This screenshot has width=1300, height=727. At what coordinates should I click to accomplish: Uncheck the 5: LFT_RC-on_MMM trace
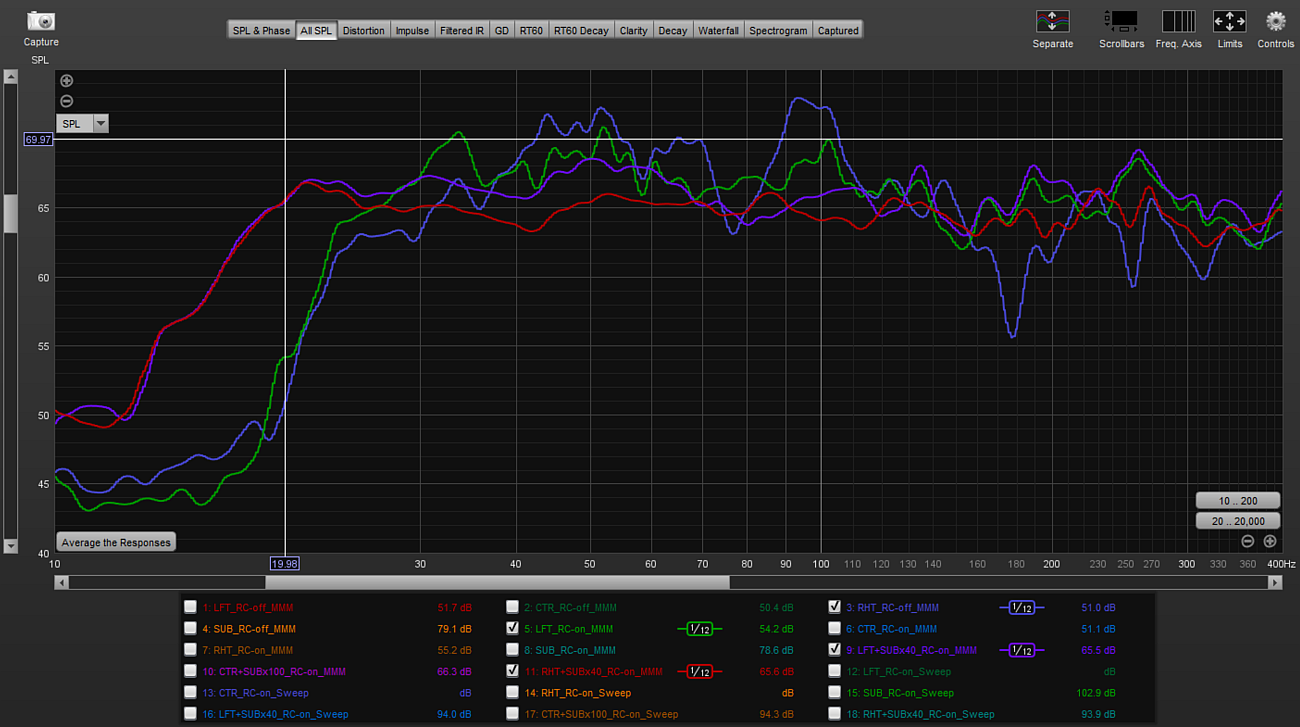(x=512, y=628)
